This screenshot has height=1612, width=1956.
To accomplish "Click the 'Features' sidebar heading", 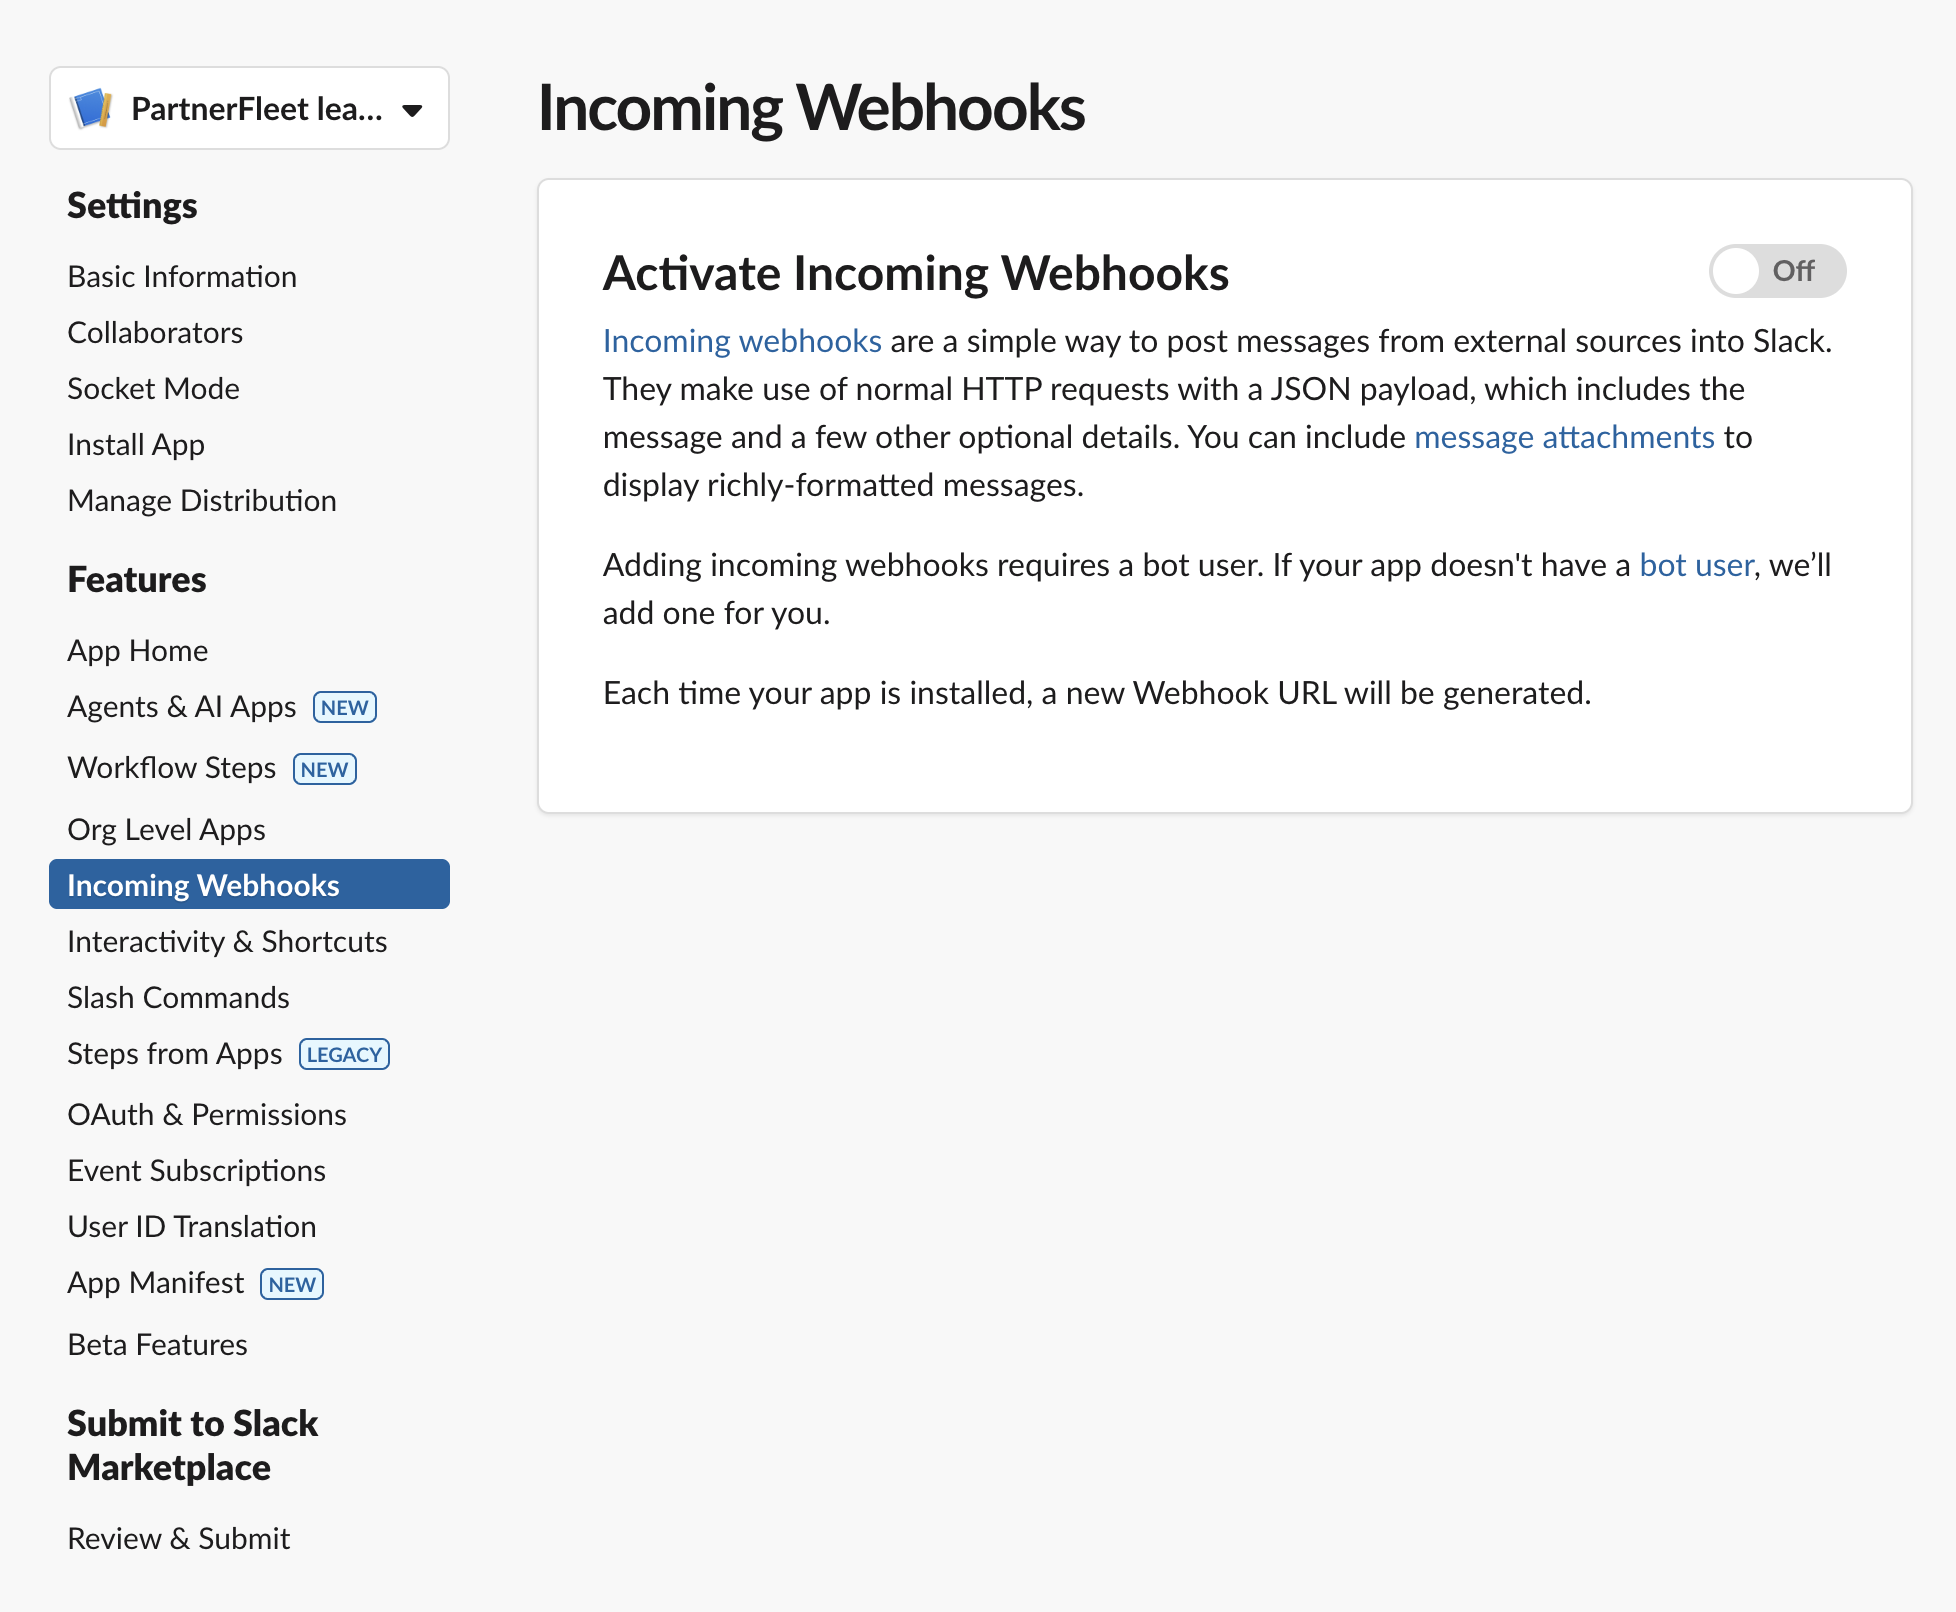I will coord(137,579).
